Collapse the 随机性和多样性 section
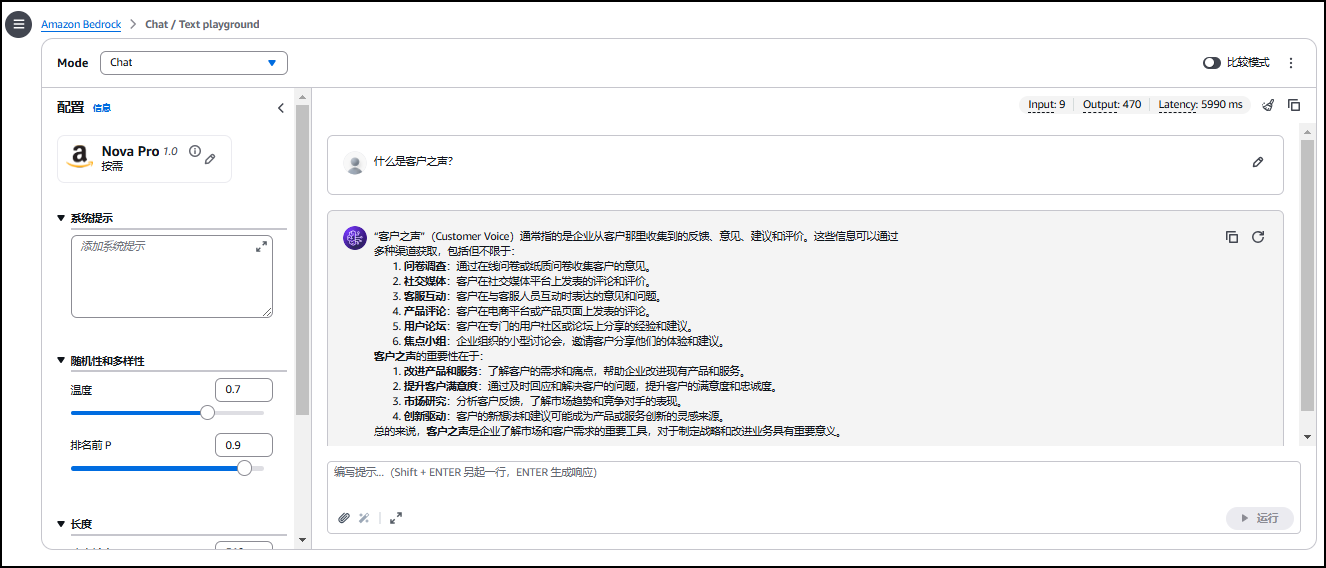 [x=61, y=361]
